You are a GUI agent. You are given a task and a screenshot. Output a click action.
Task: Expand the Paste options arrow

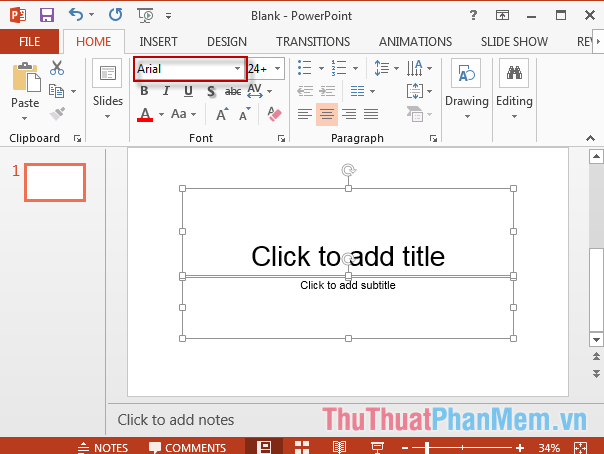coord(25,118)
